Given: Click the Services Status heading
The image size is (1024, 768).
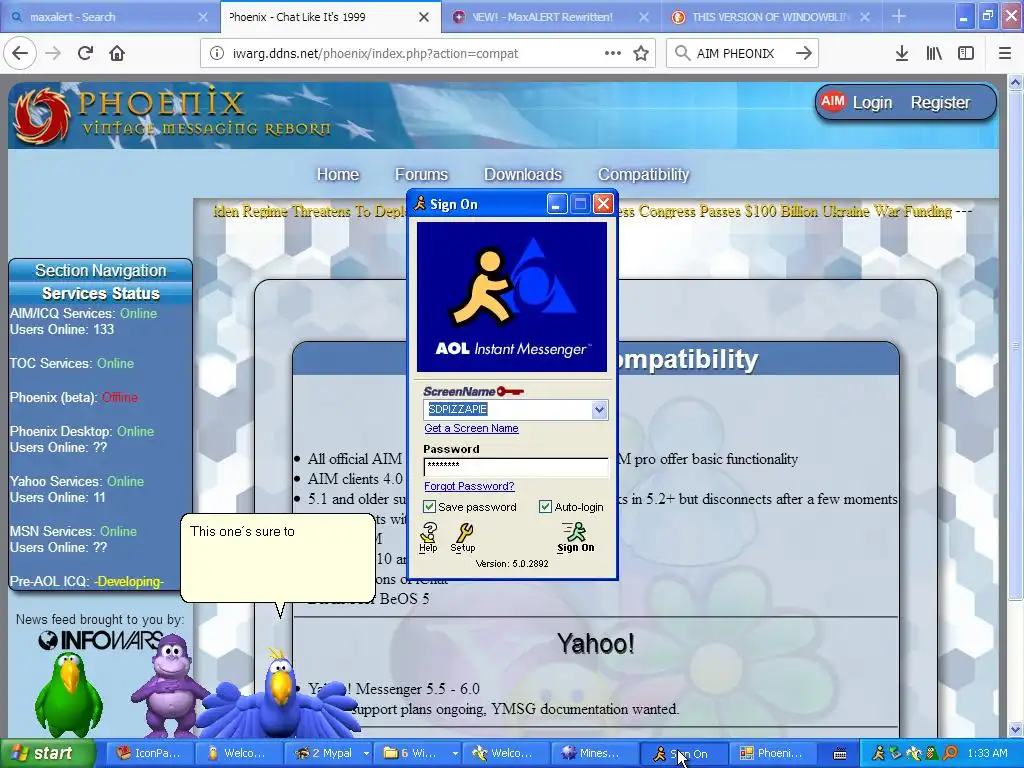Looking at the screenshot, I should tap(101, 293).
